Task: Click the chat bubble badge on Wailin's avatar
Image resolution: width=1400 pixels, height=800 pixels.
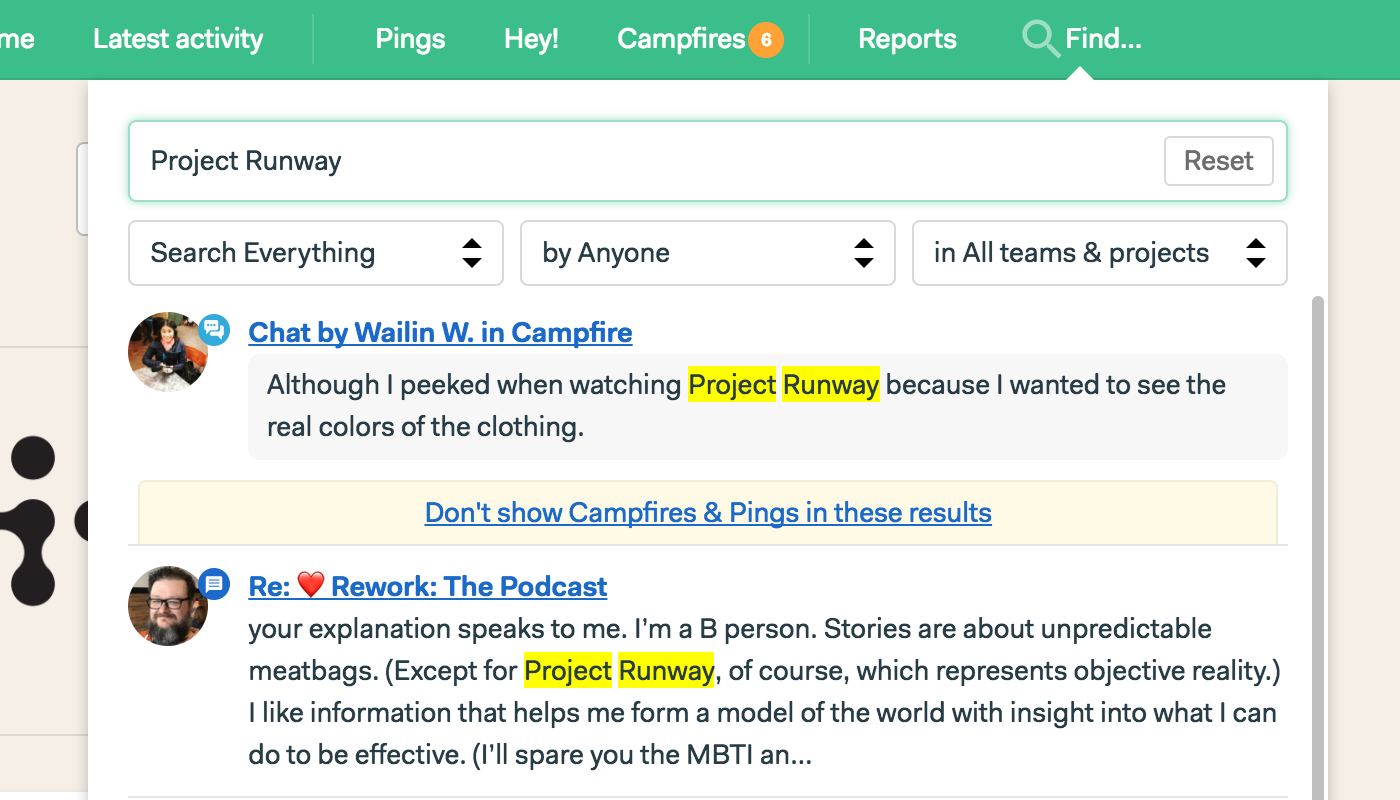Action: pyautogui.click(x=214, y=329)
